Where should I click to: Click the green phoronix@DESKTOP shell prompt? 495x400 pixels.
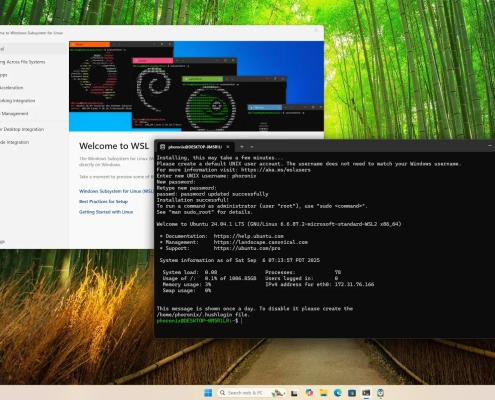[x=197, y=321]
